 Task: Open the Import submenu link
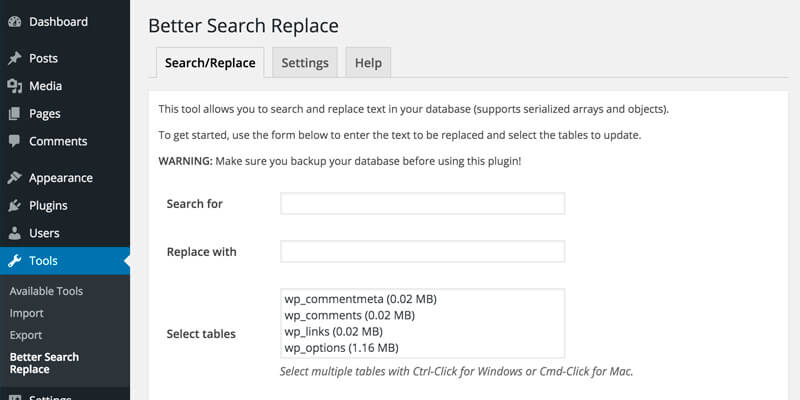26,313
